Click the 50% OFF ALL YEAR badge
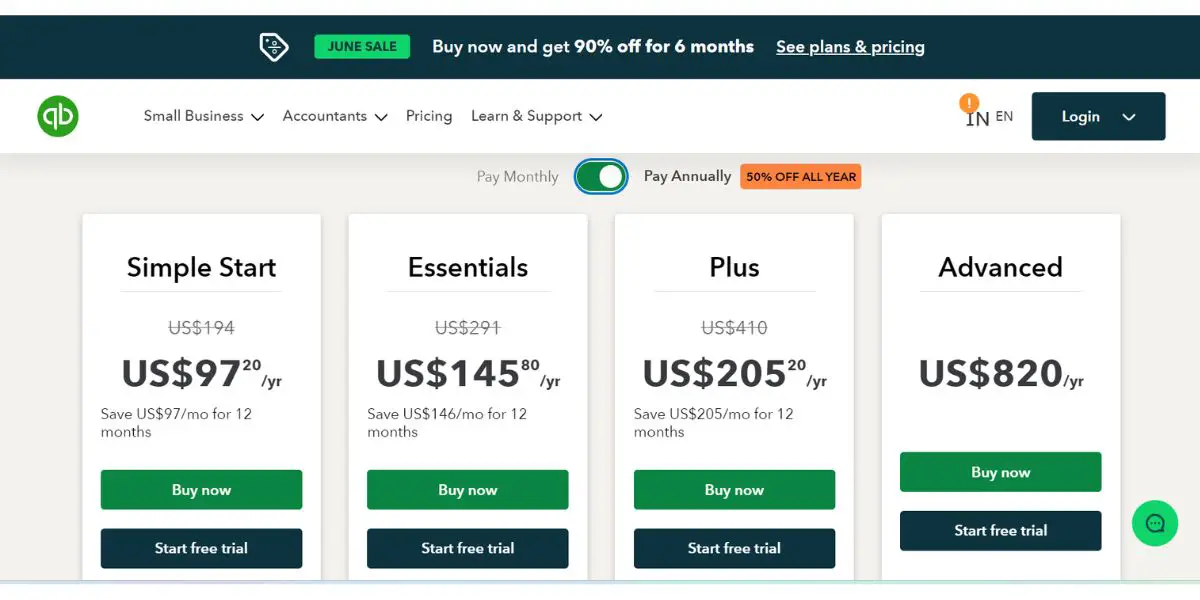 click(801, 177)
